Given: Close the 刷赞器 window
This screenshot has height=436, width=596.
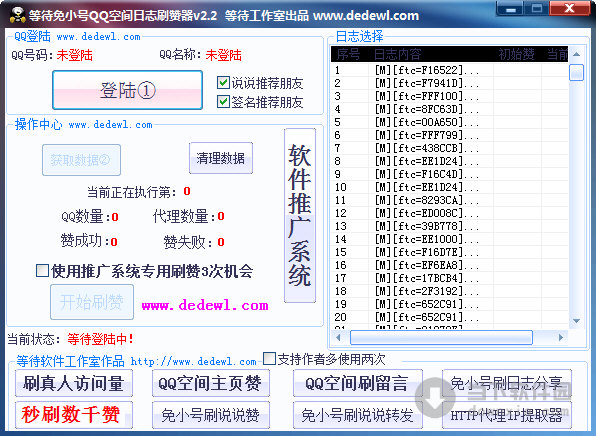Looking at the screenshot, I should click(569, 9).
